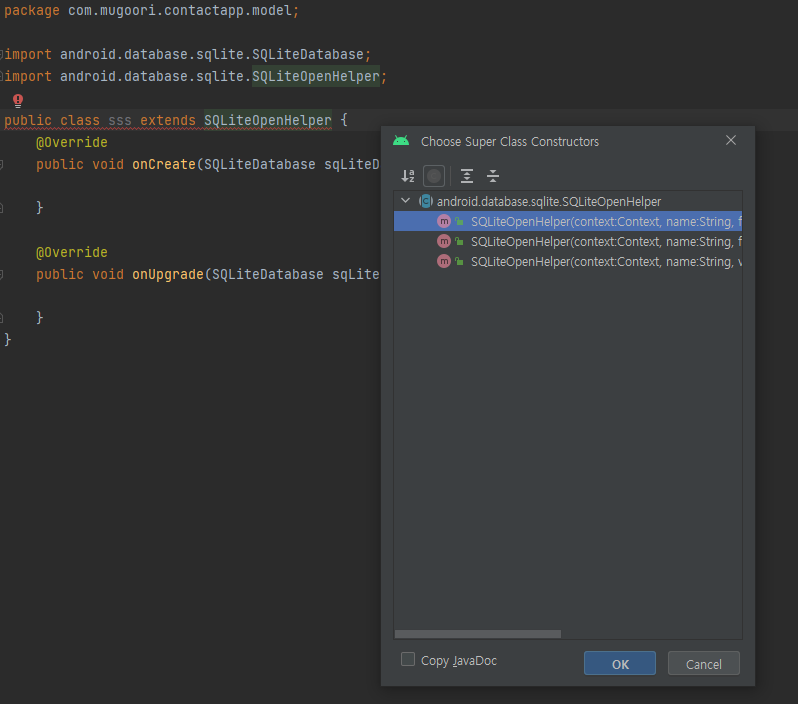Collapse all nodes in constructor tree
798x704 pixels.
point(493,176)
